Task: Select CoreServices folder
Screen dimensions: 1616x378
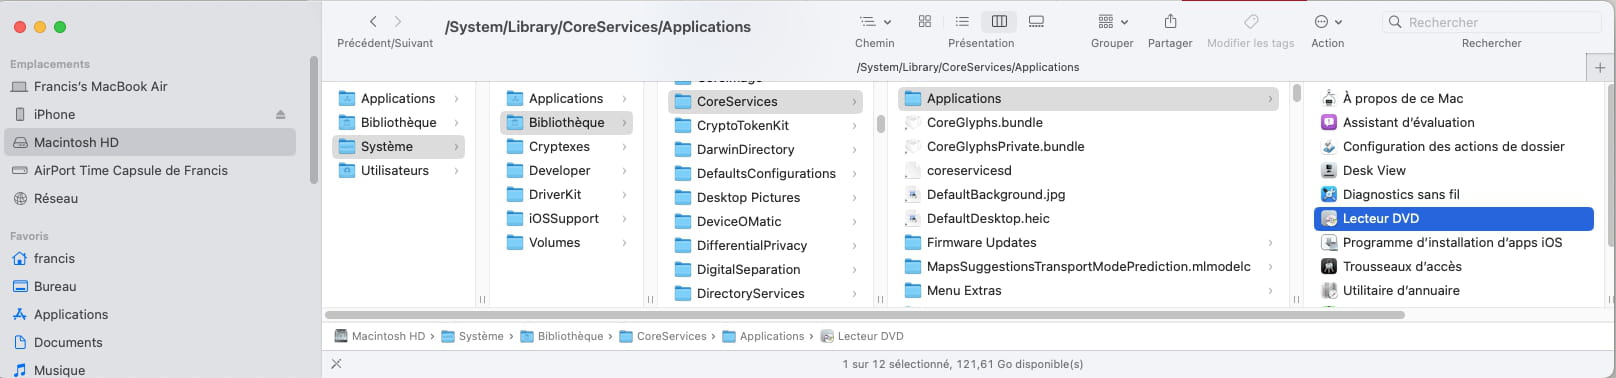Action: 765,101
